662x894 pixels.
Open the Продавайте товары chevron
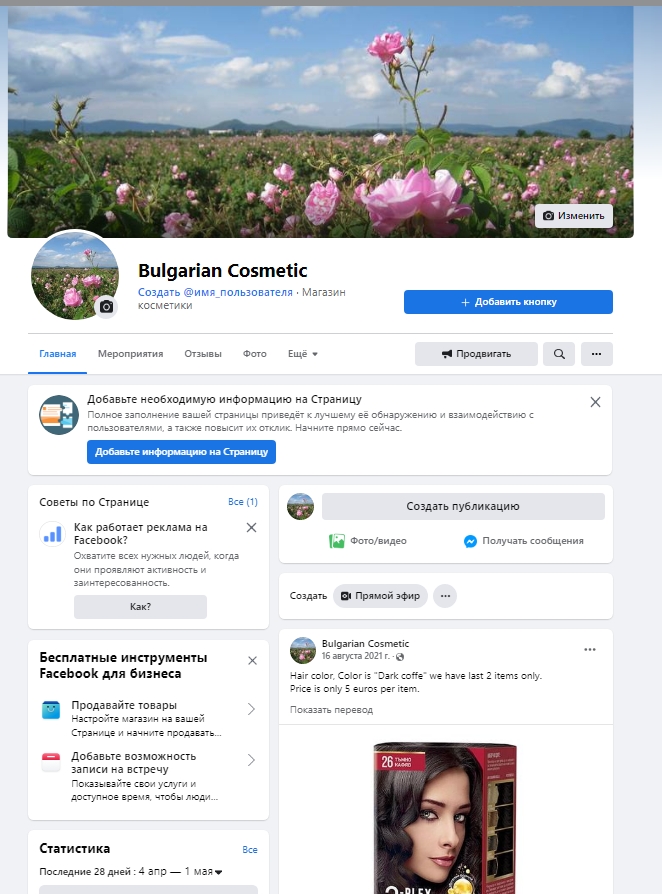(251, 709)
